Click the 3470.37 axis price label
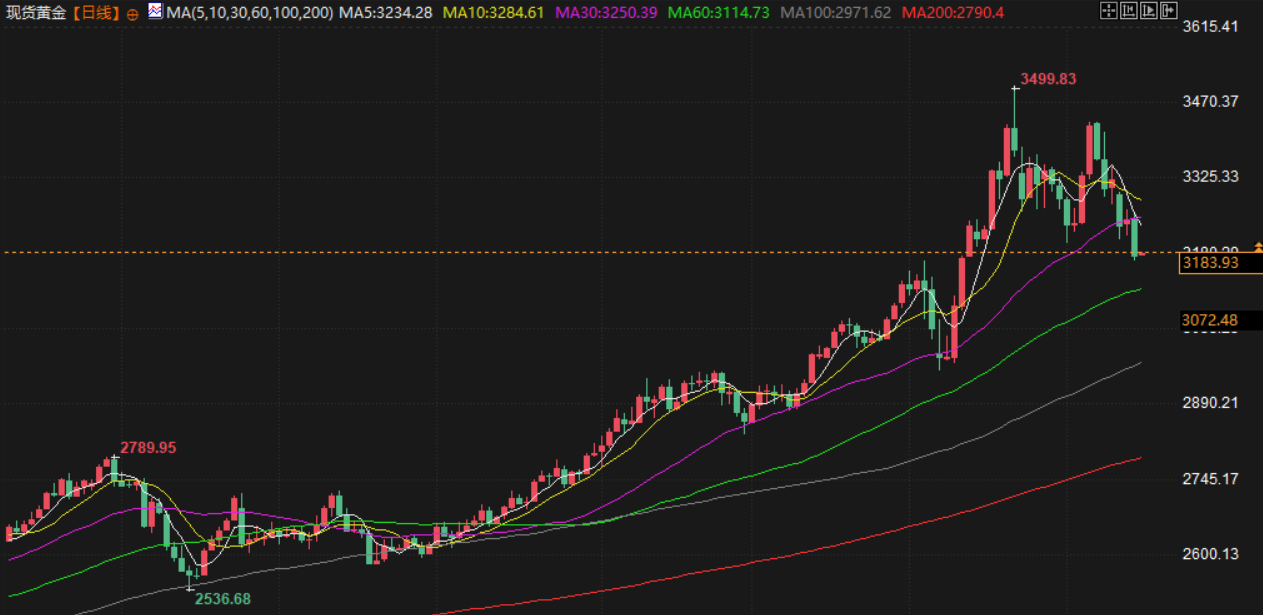 tap(1210, 101)
